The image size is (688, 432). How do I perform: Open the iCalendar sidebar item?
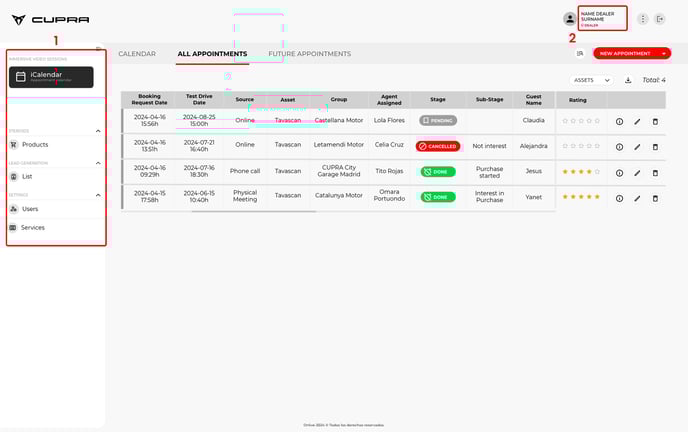click(50, 77)
